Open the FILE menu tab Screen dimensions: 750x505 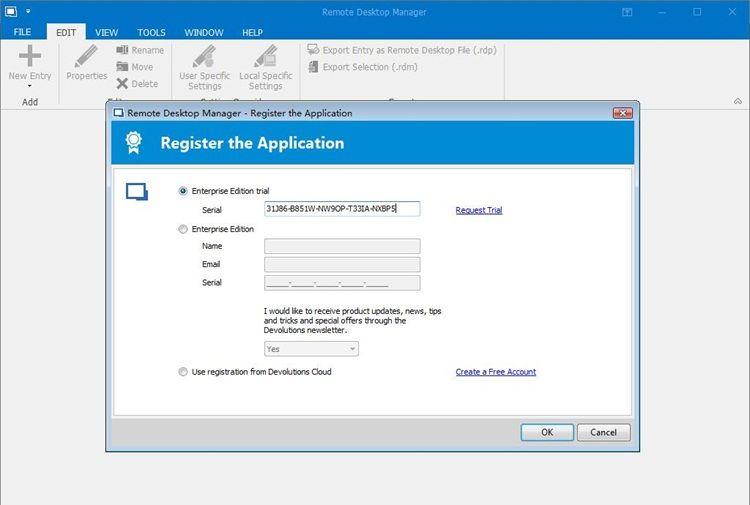22,32
